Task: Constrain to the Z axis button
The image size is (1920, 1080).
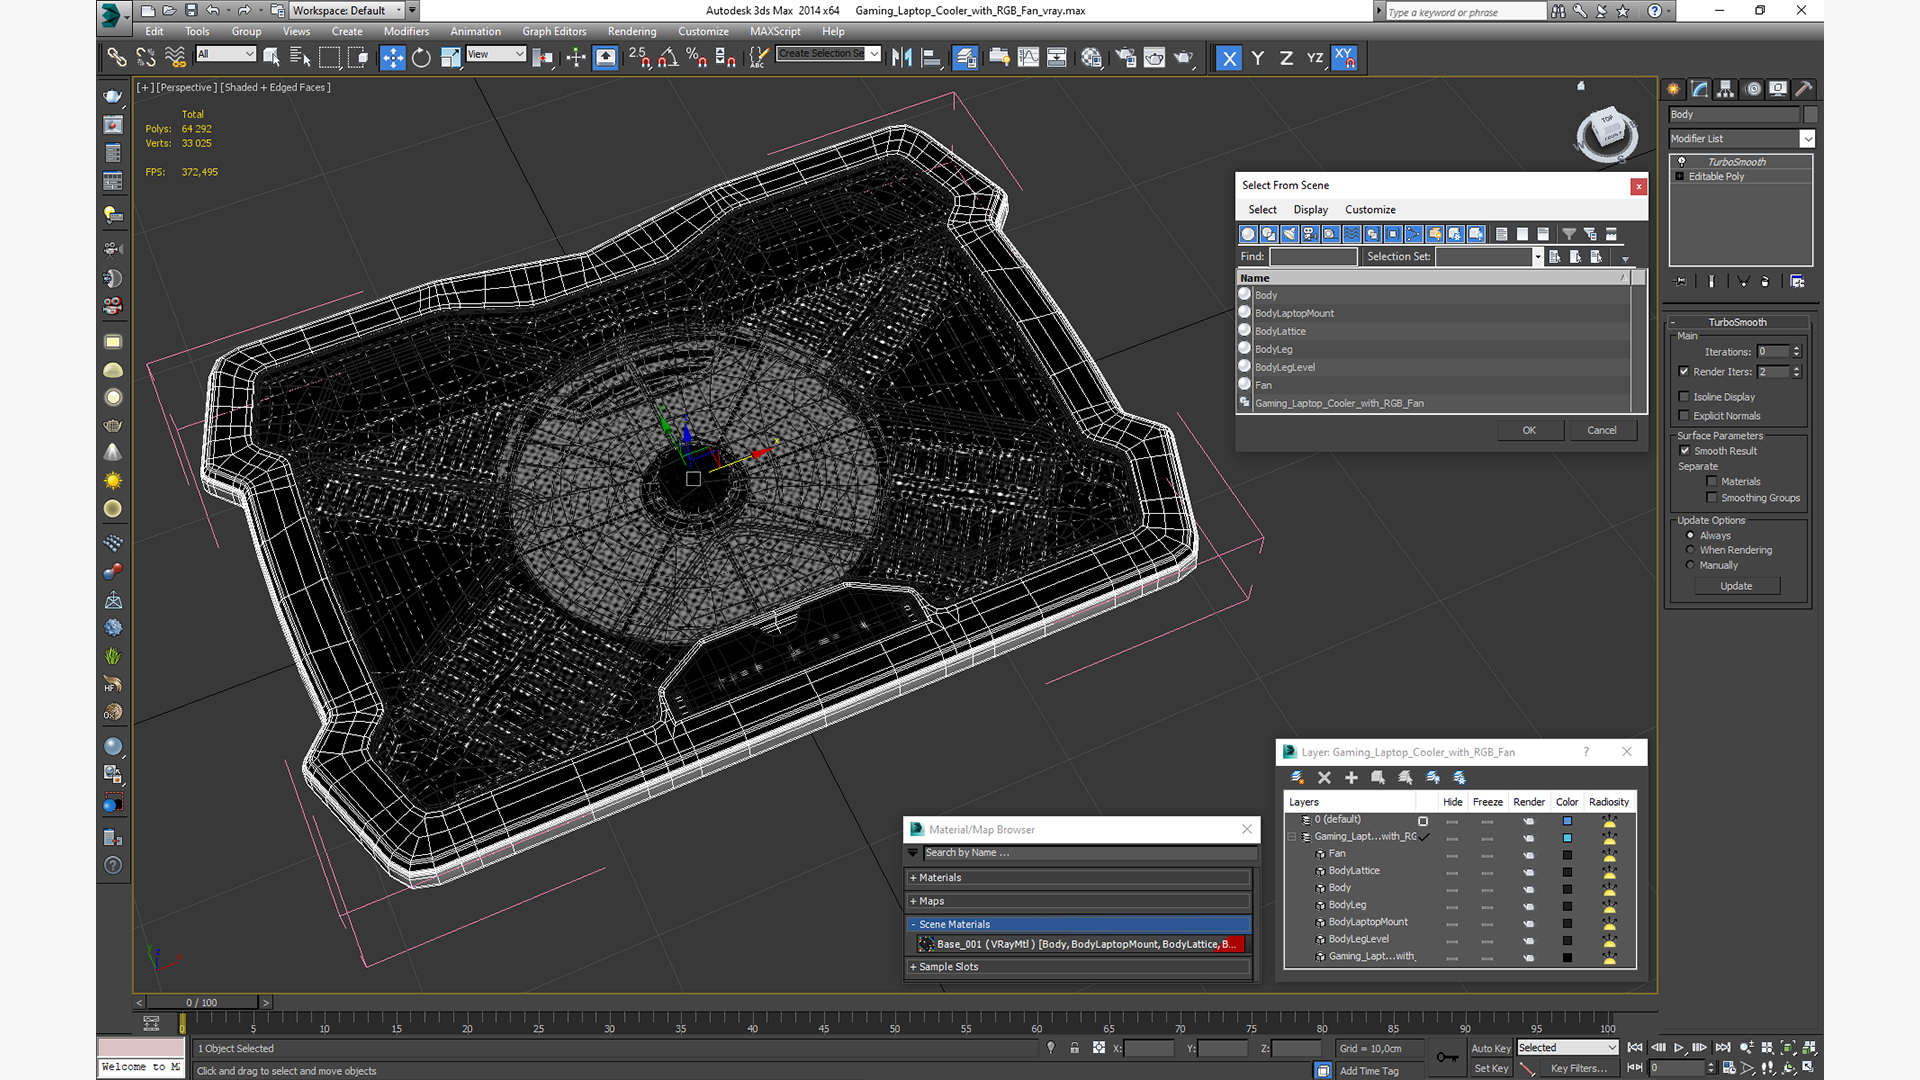Action: (x=1286, y=58)
